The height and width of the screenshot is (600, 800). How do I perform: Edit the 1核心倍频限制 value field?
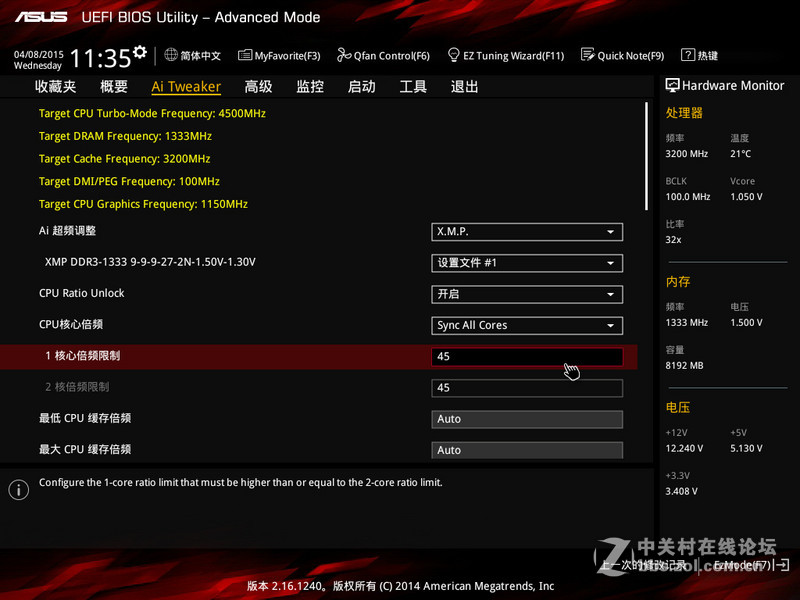[x=527, y=356]
